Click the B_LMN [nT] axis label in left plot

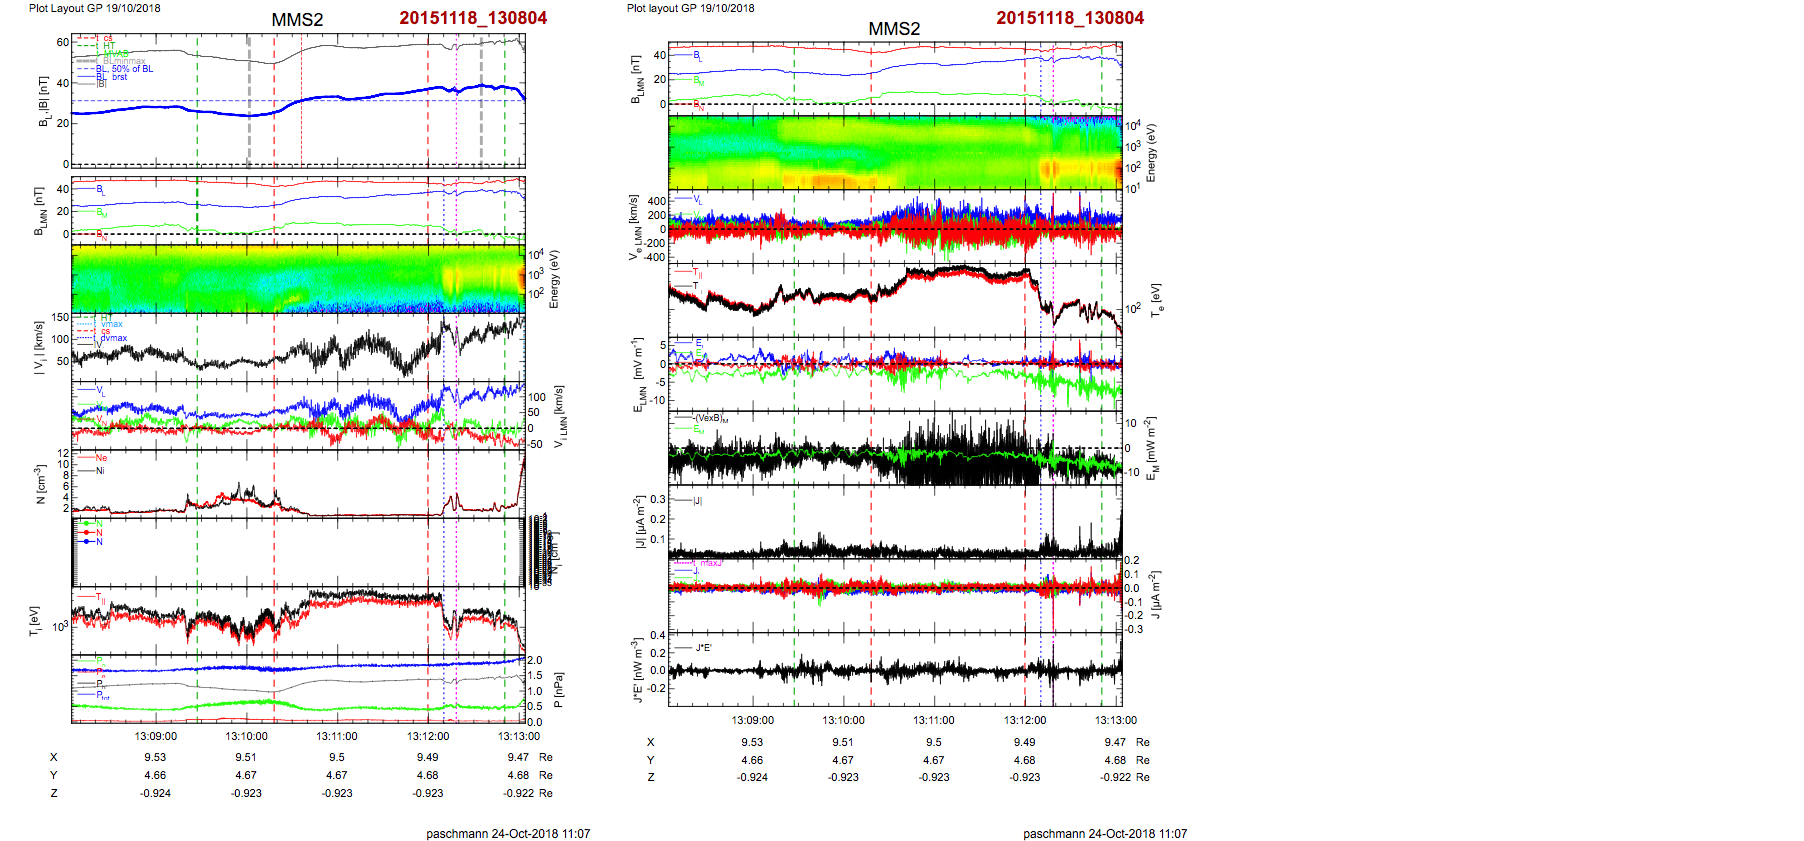coord(40,210)
